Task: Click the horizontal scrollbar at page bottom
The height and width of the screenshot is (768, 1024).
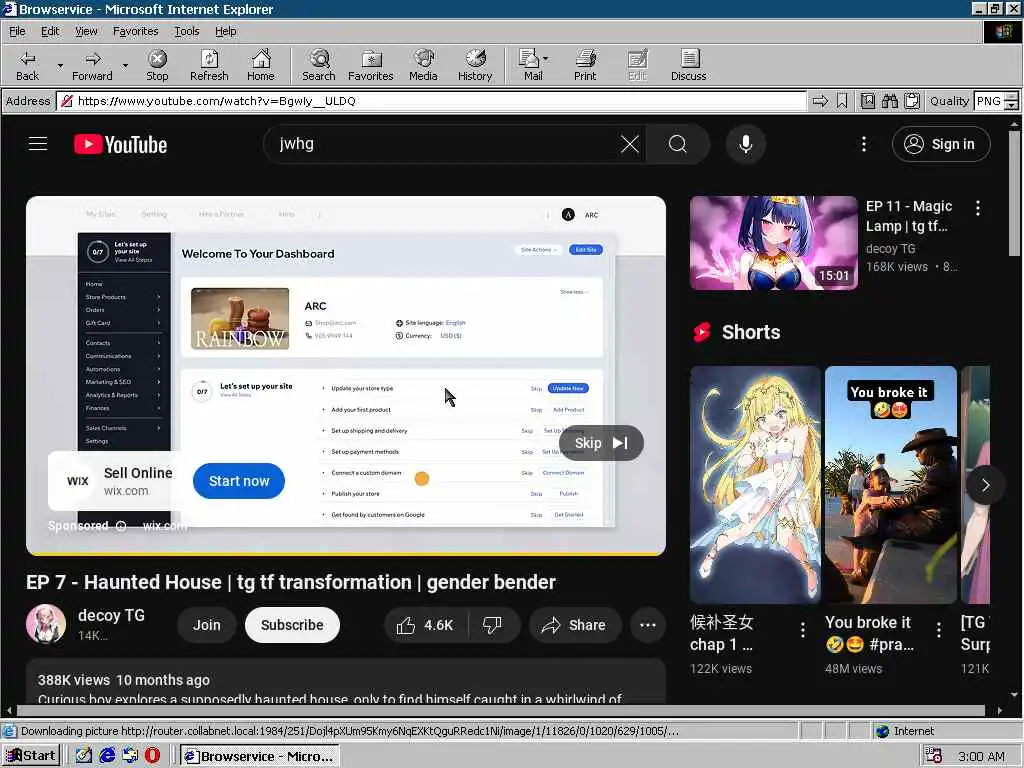Action: click(500, 711)
